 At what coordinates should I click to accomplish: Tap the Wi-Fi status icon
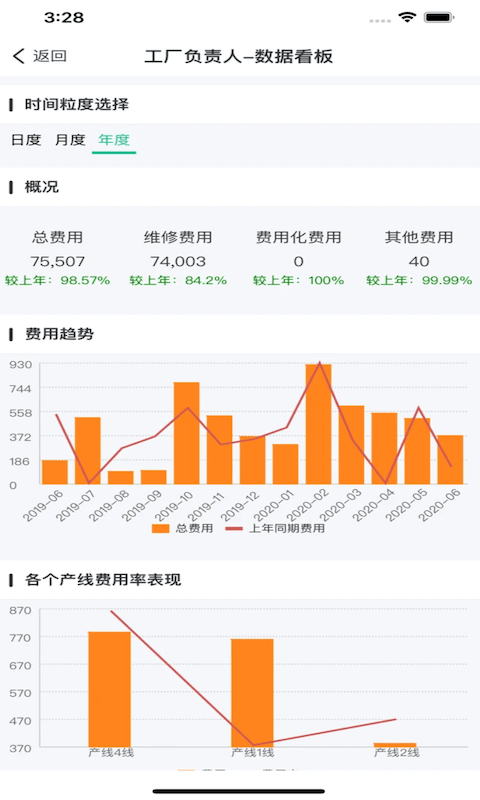coord(407,17)
